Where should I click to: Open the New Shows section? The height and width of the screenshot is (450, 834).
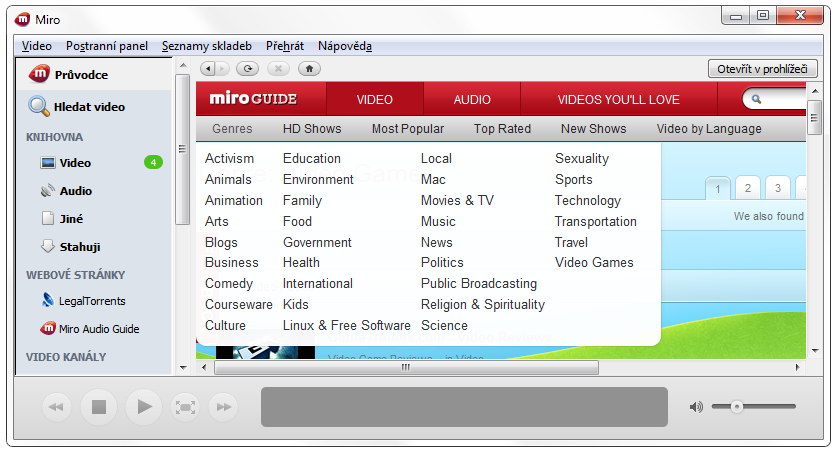click(x=594, y=129)
